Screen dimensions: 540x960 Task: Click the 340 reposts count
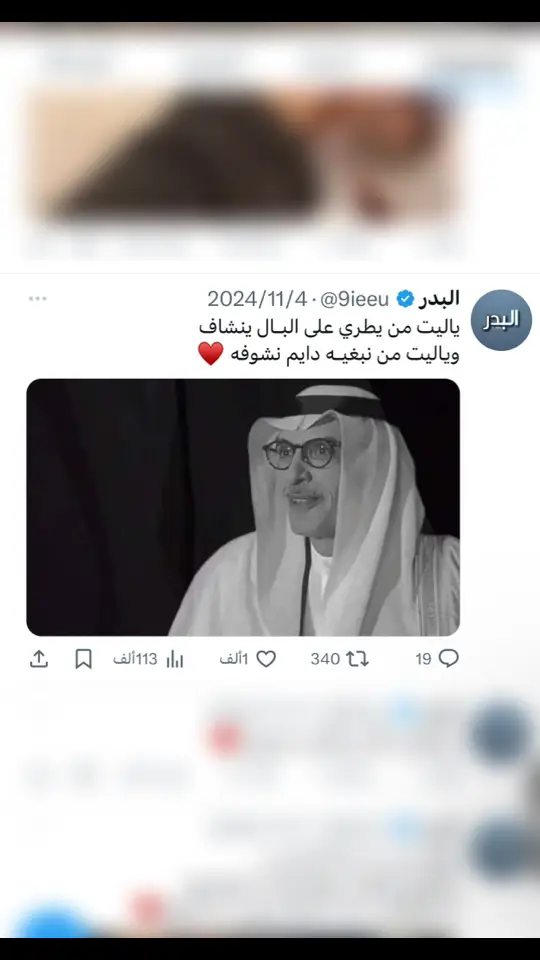point(325,659)
